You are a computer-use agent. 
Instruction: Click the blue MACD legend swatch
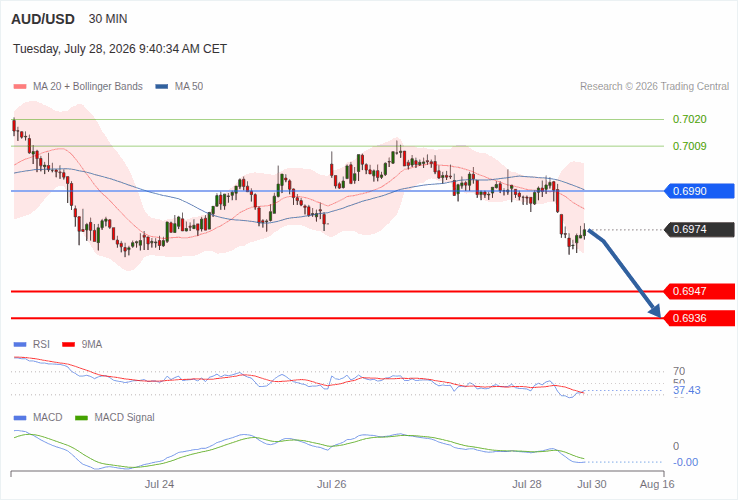point(20,418)
